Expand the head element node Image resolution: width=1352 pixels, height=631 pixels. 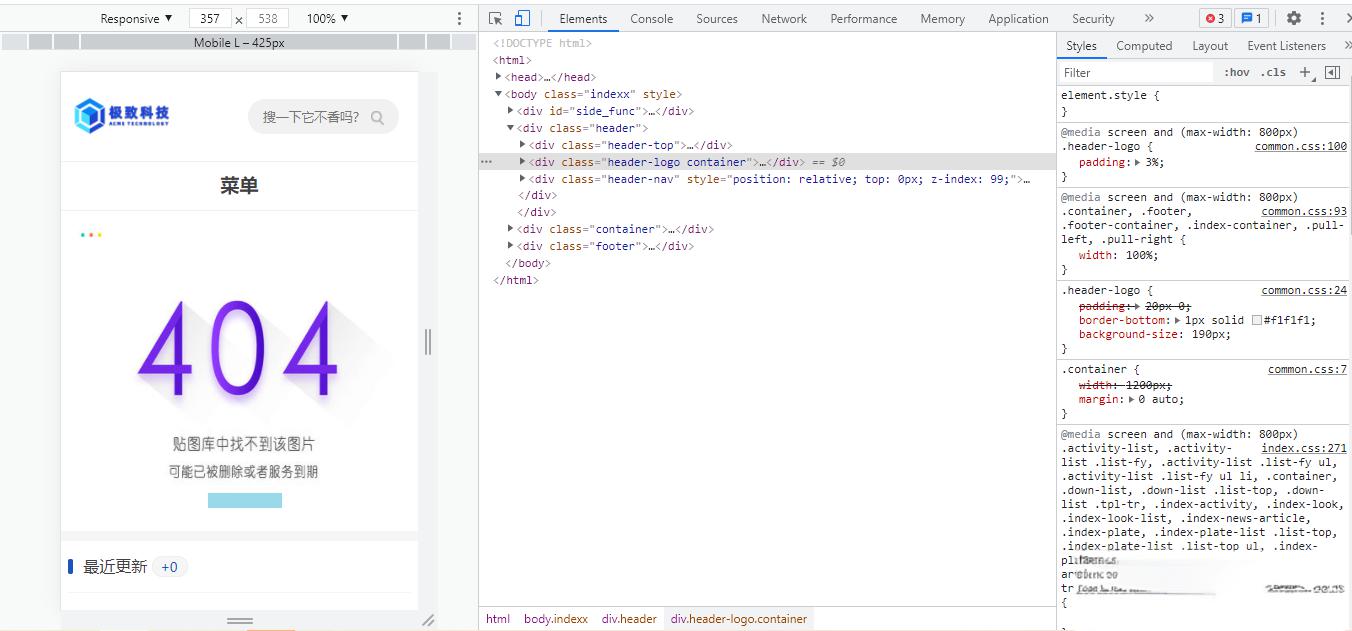pyautogui.click(x=499, y=77)
